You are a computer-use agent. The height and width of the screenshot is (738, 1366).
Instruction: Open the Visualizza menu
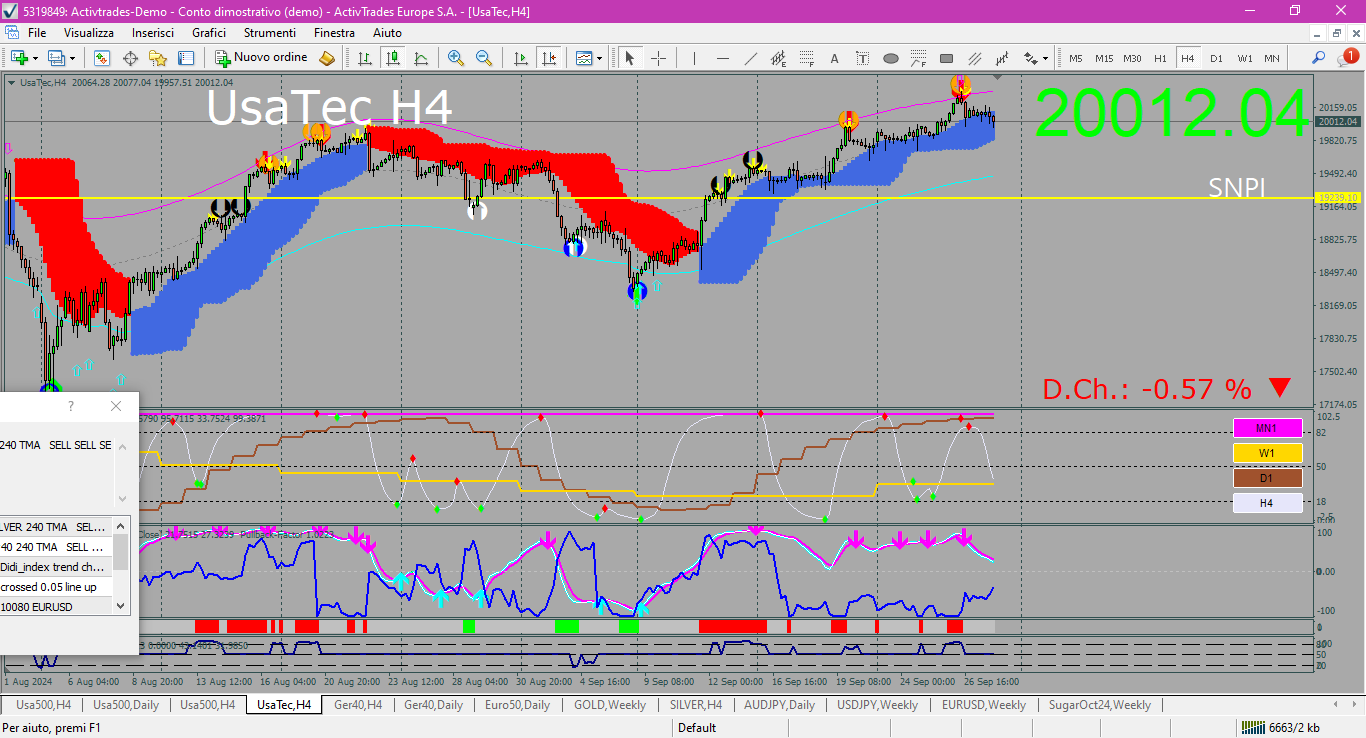[89, 33]
